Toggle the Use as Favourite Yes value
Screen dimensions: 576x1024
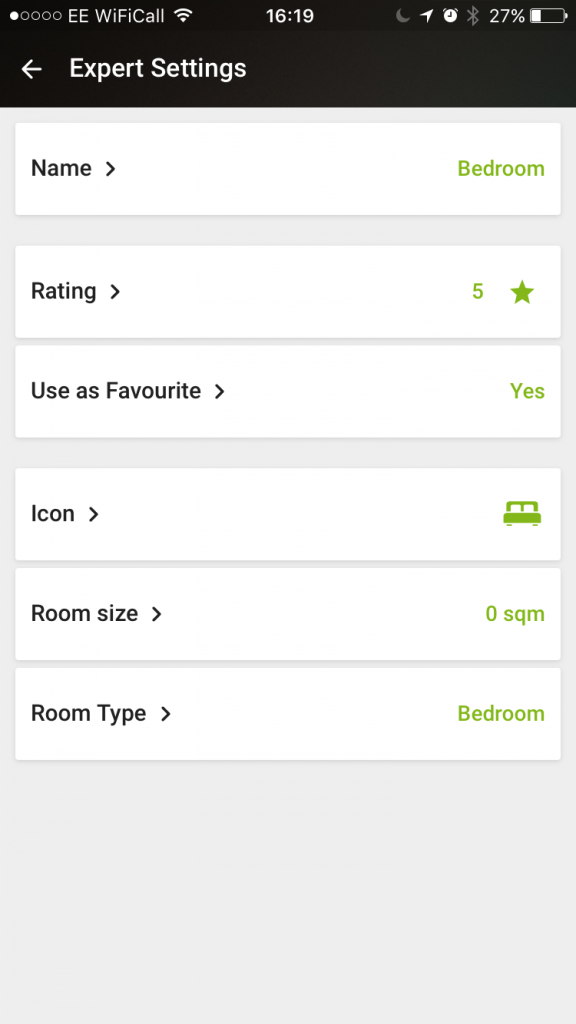coord(527,391)
